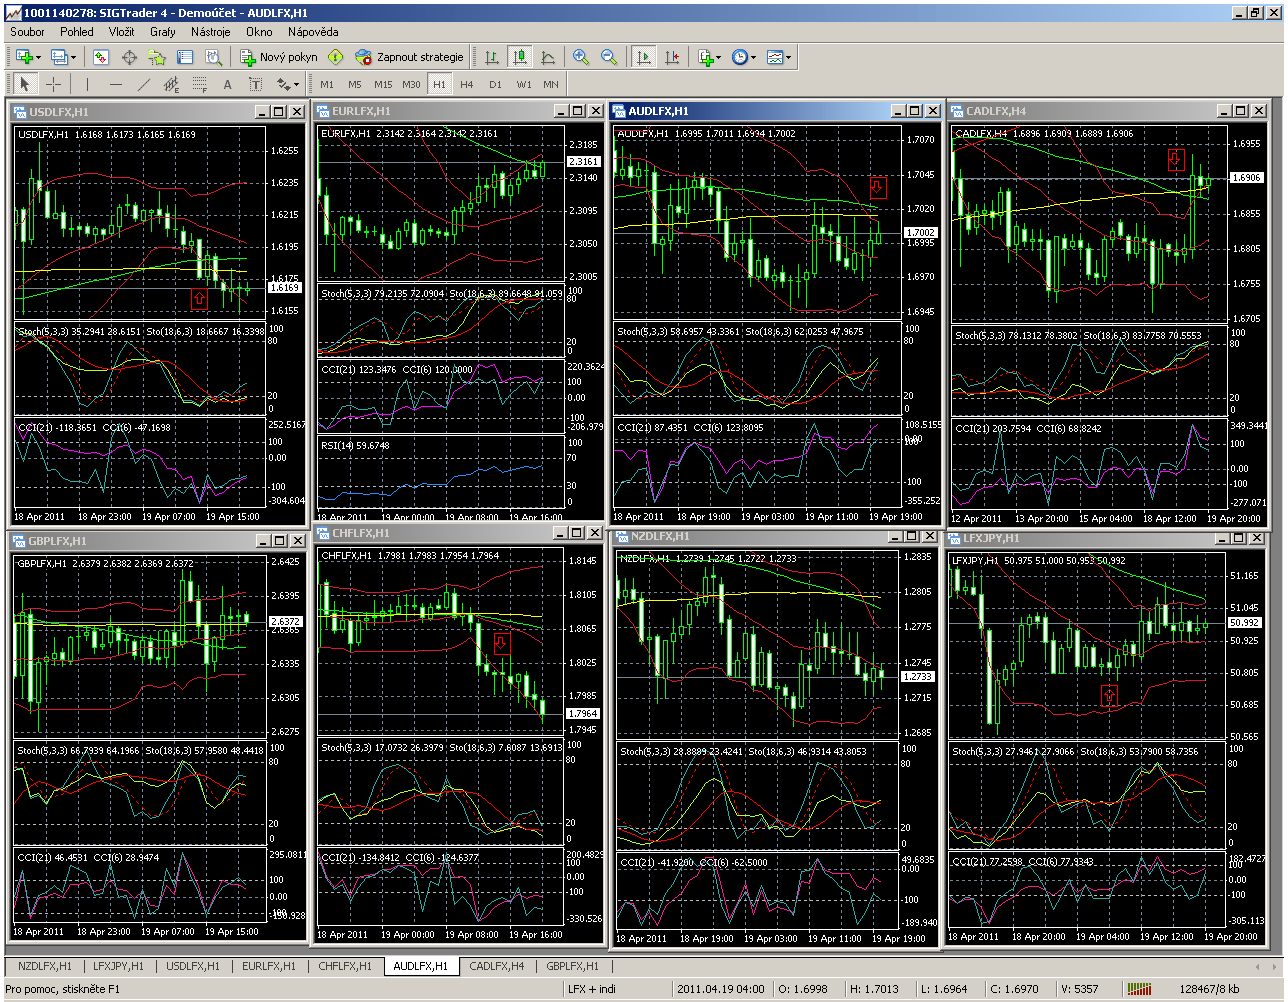Open the Nápověda menu

tap(313, 31)
